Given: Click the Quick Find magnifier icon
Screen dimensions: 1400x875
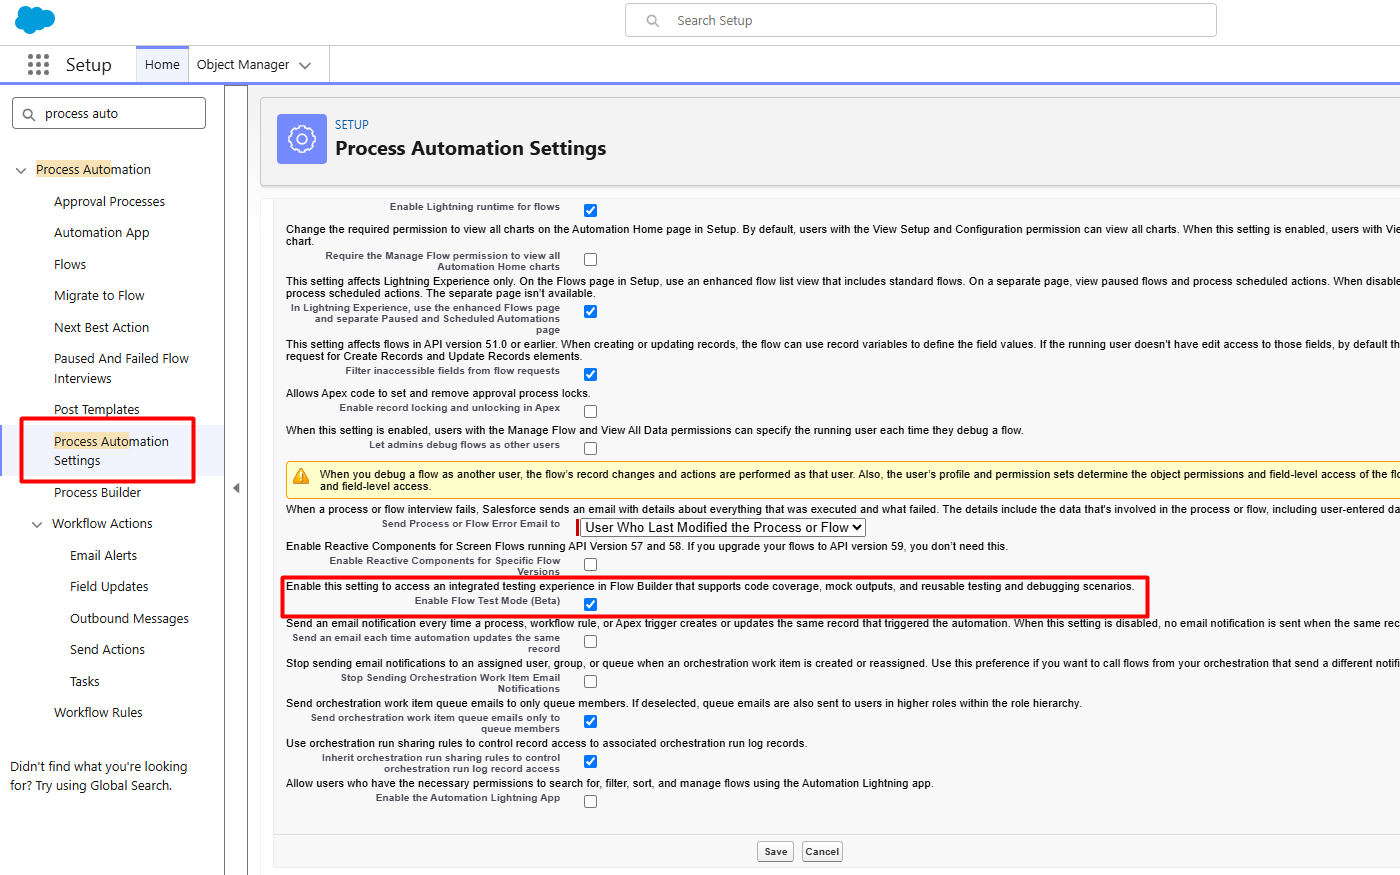Looking at the screenshot, I should 28,114.
